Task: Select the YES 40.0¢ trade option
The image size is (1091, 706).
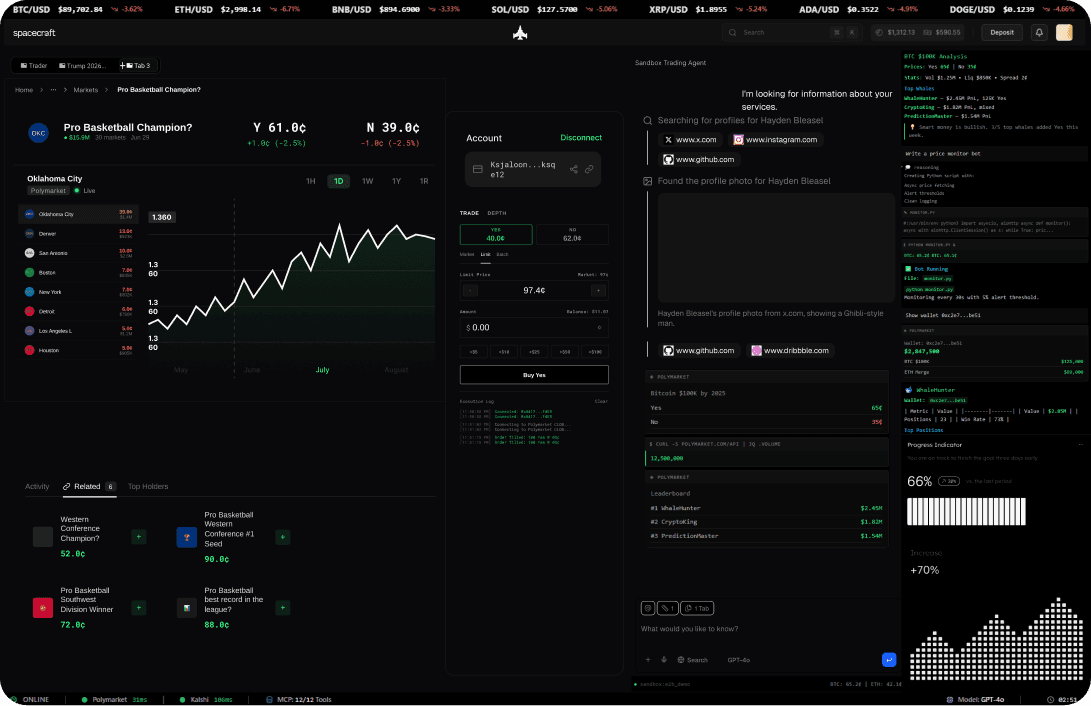Action: [x=496, y=234]
